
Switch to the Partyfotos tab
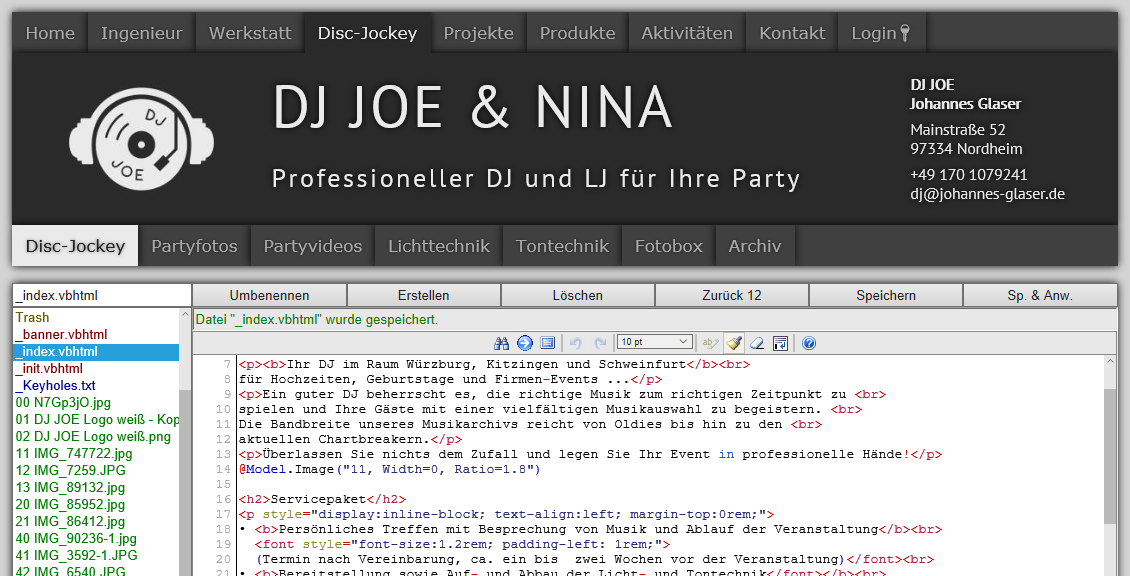[x=193, y=245]
